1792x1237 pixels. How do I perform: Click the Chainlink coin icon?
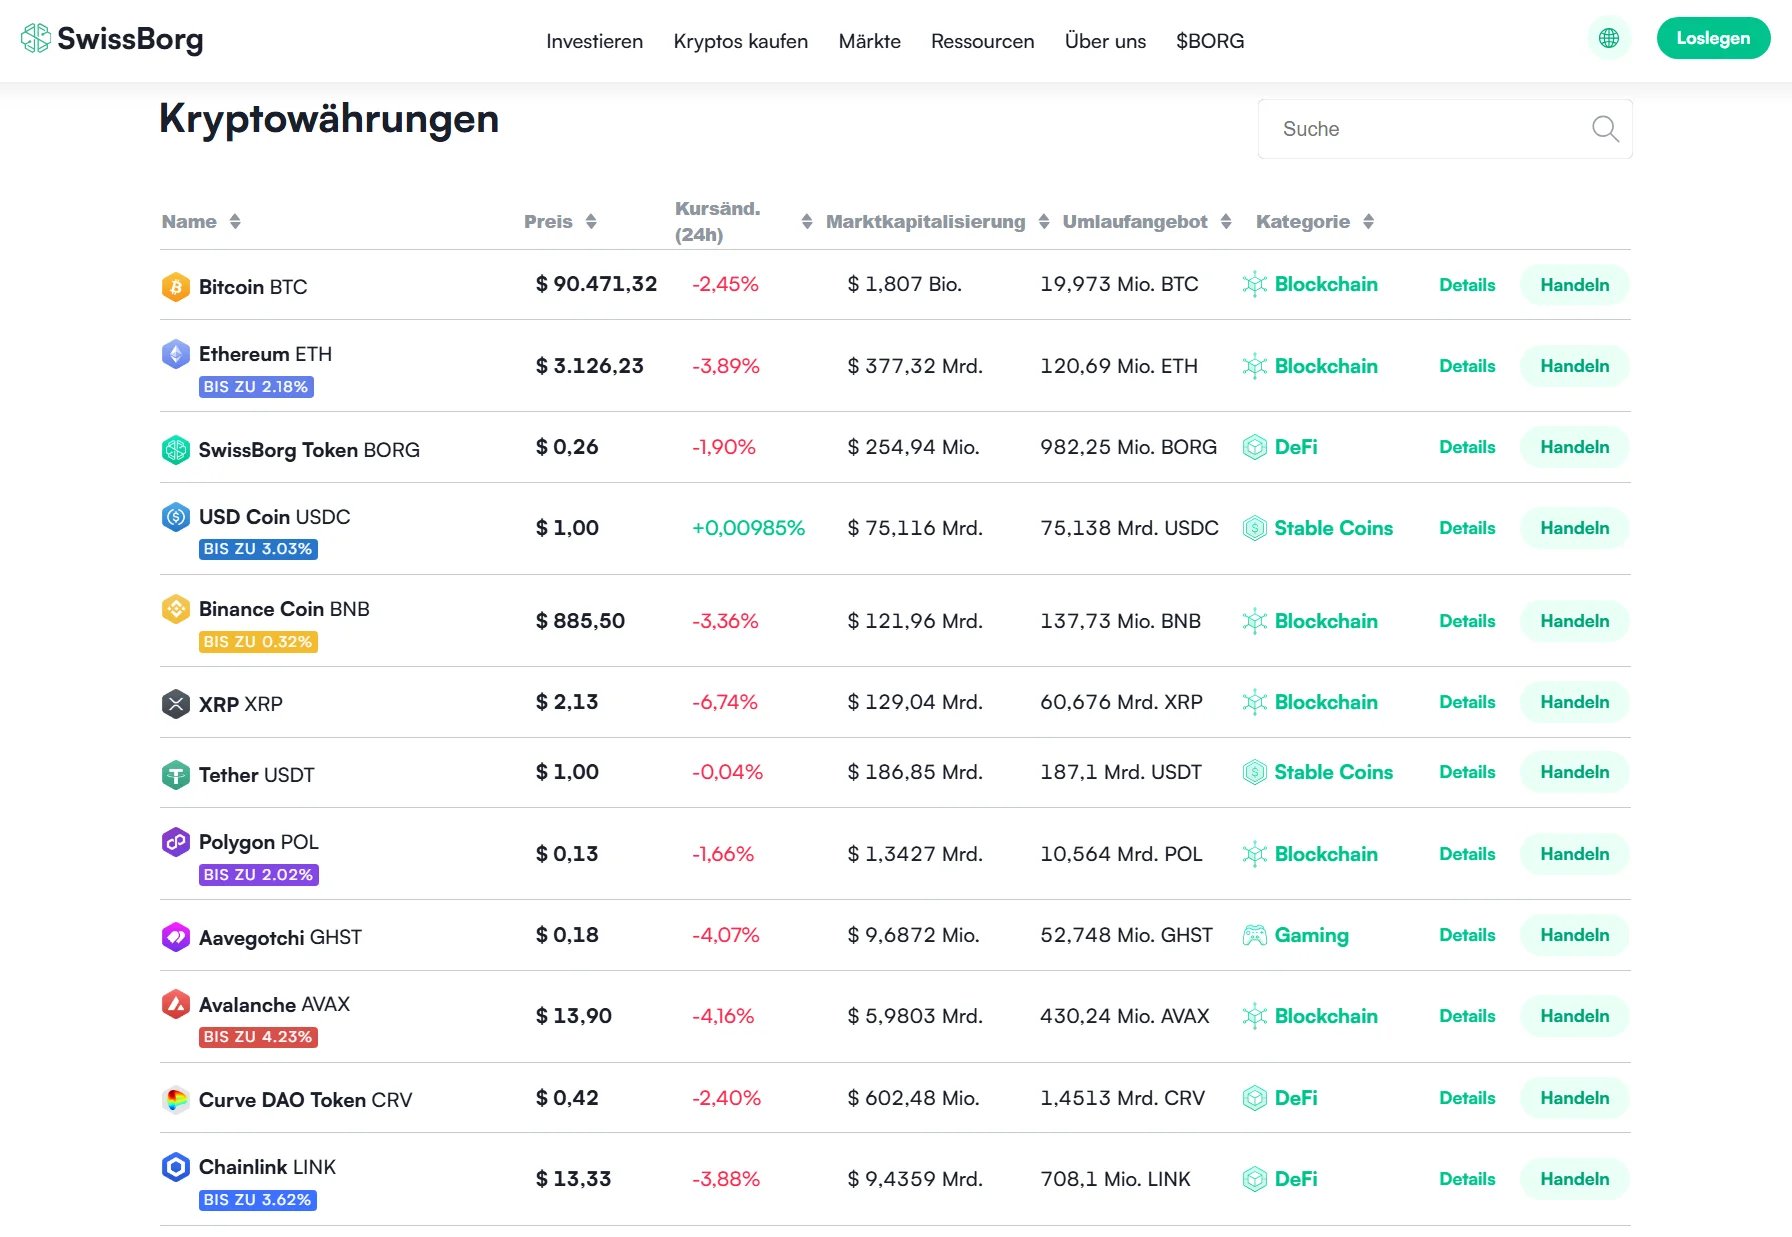176,1167
